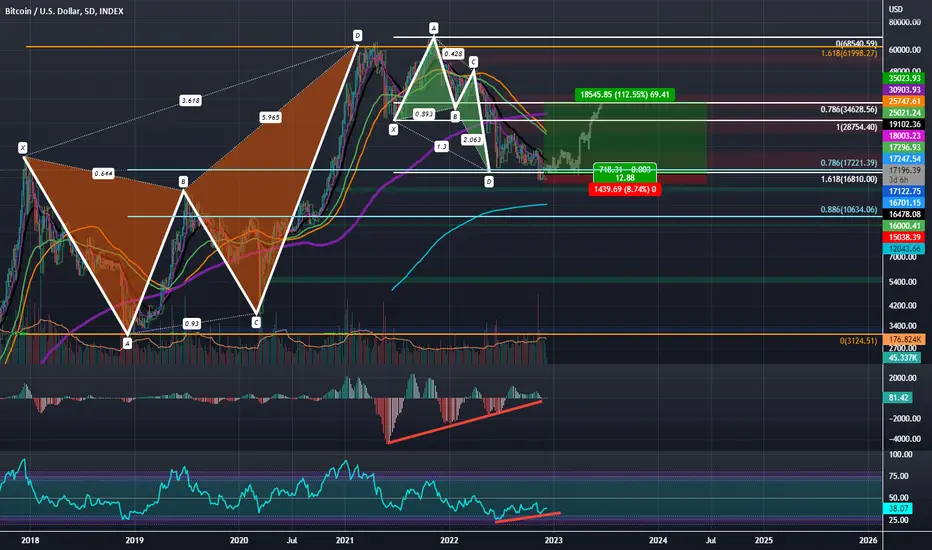932x550 pixels.
Task: Select the green 35023.93 price label
Action: coord(904,78)
